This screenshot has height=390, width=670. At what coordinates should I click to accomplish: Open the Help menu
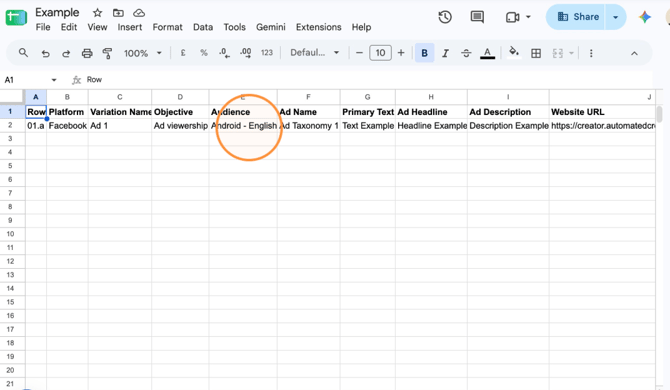click(x=361, y=27)
